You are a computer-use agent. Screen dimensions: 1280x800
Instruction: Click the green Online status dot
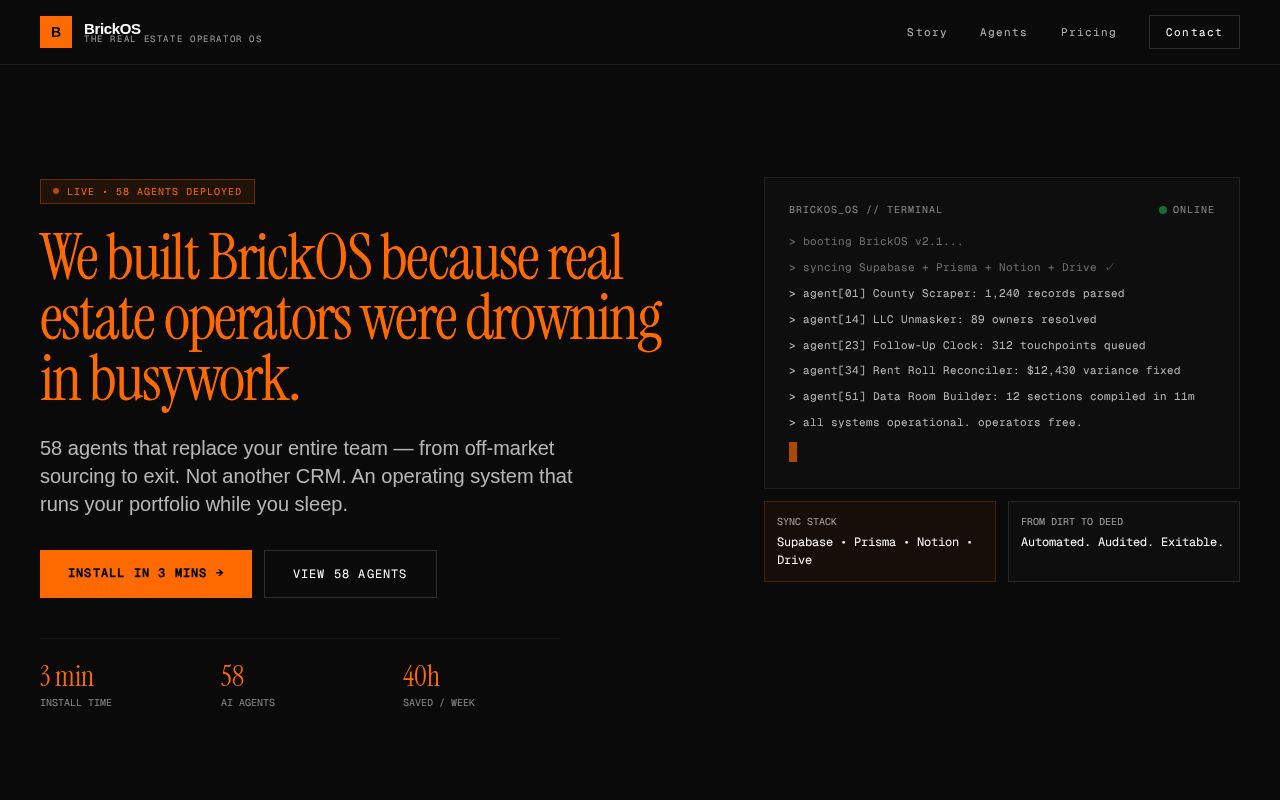(1163, 210)
